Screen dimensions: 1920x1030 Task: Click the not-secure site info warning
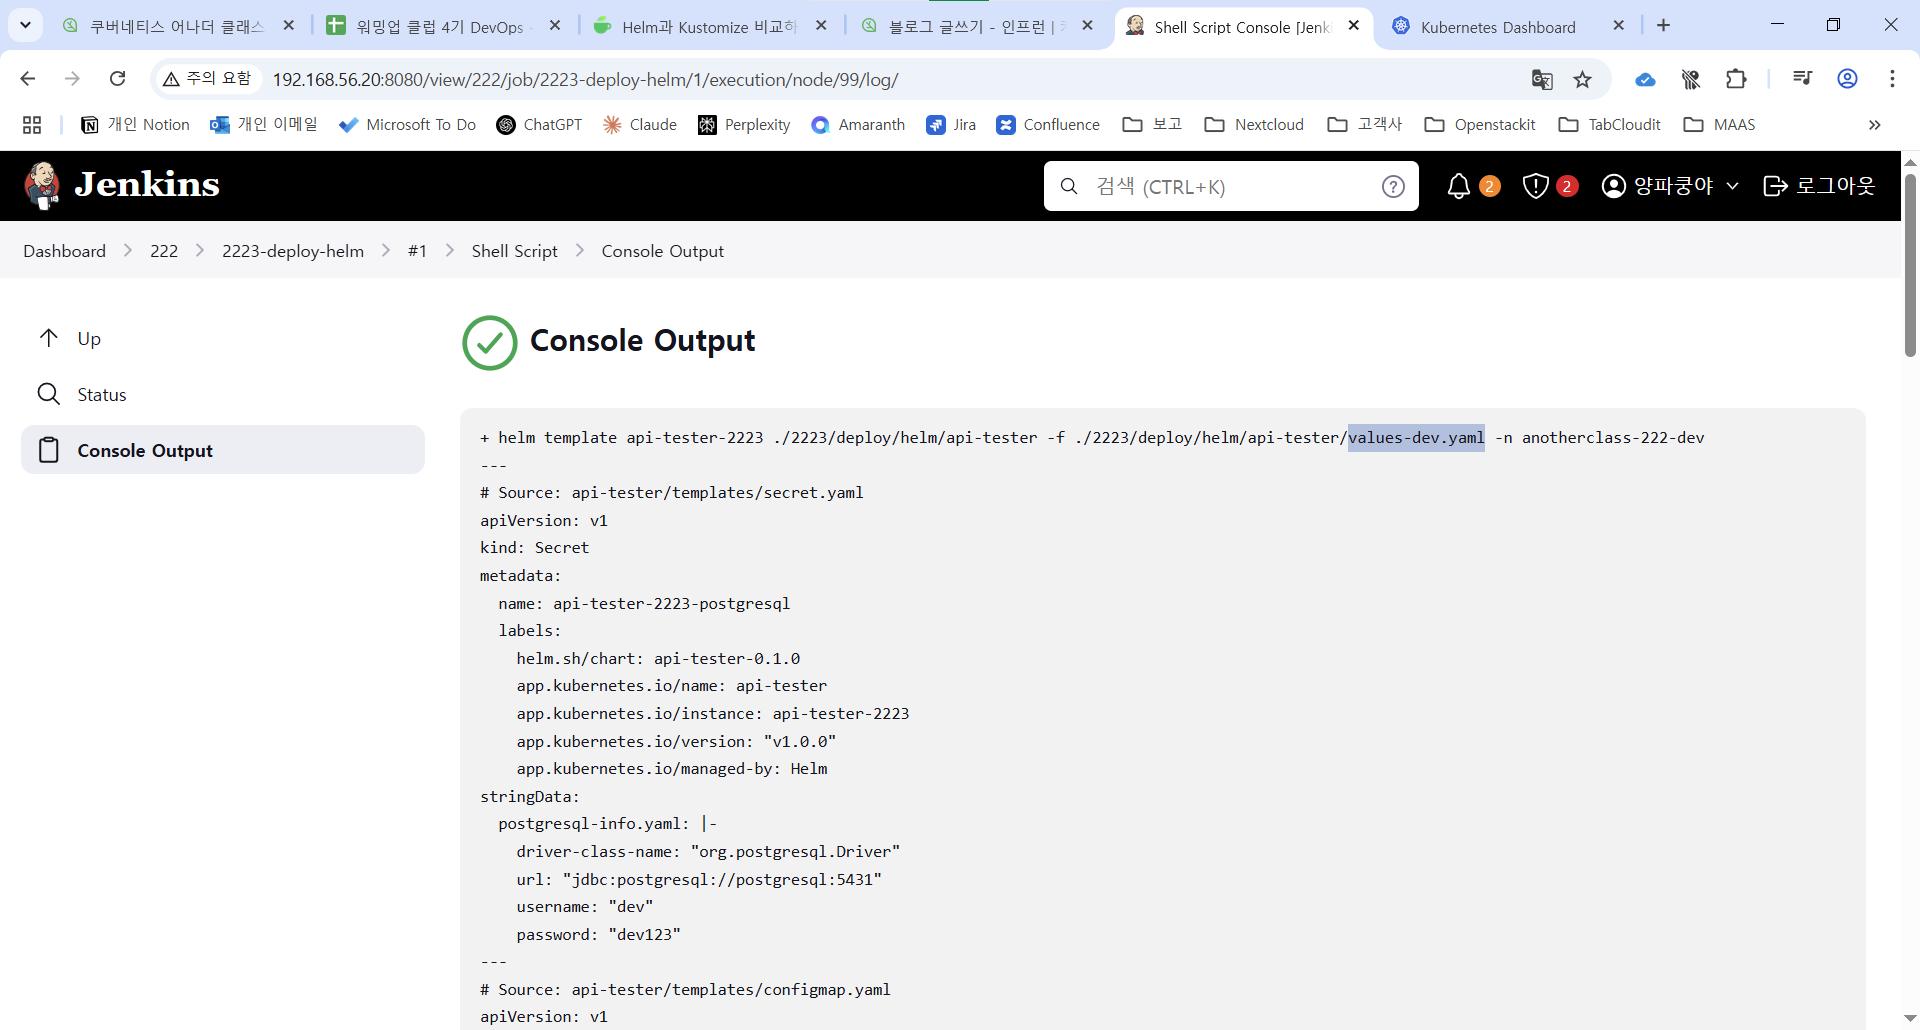208,79
